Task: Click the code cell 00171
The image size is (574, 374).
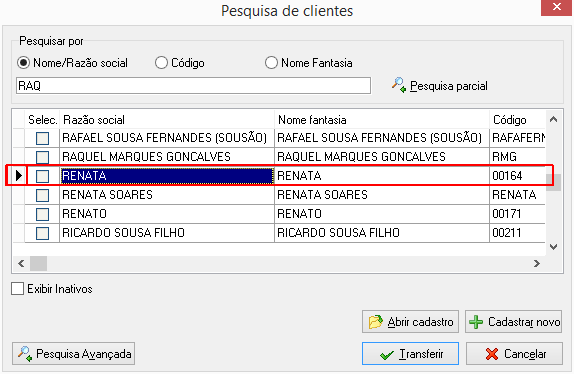Action: pos(517,214)
